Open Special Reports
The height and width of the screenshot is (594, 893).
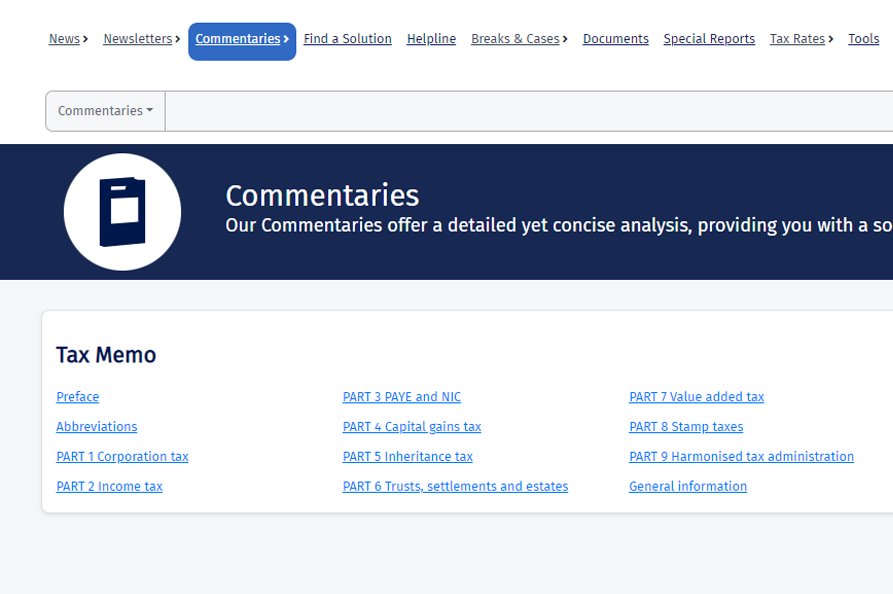[x=709, y=39]
